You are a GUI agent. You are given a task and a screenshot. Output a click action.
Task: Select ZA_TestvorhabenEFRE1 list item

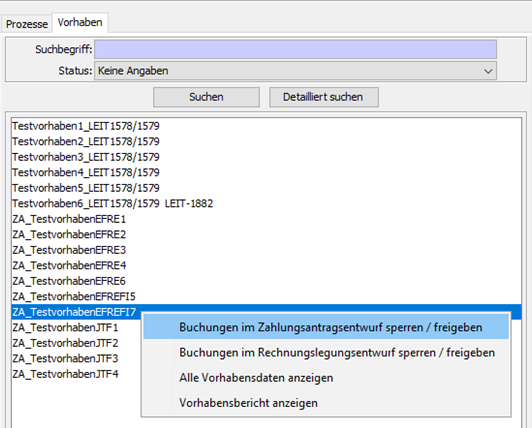[69, 219]
